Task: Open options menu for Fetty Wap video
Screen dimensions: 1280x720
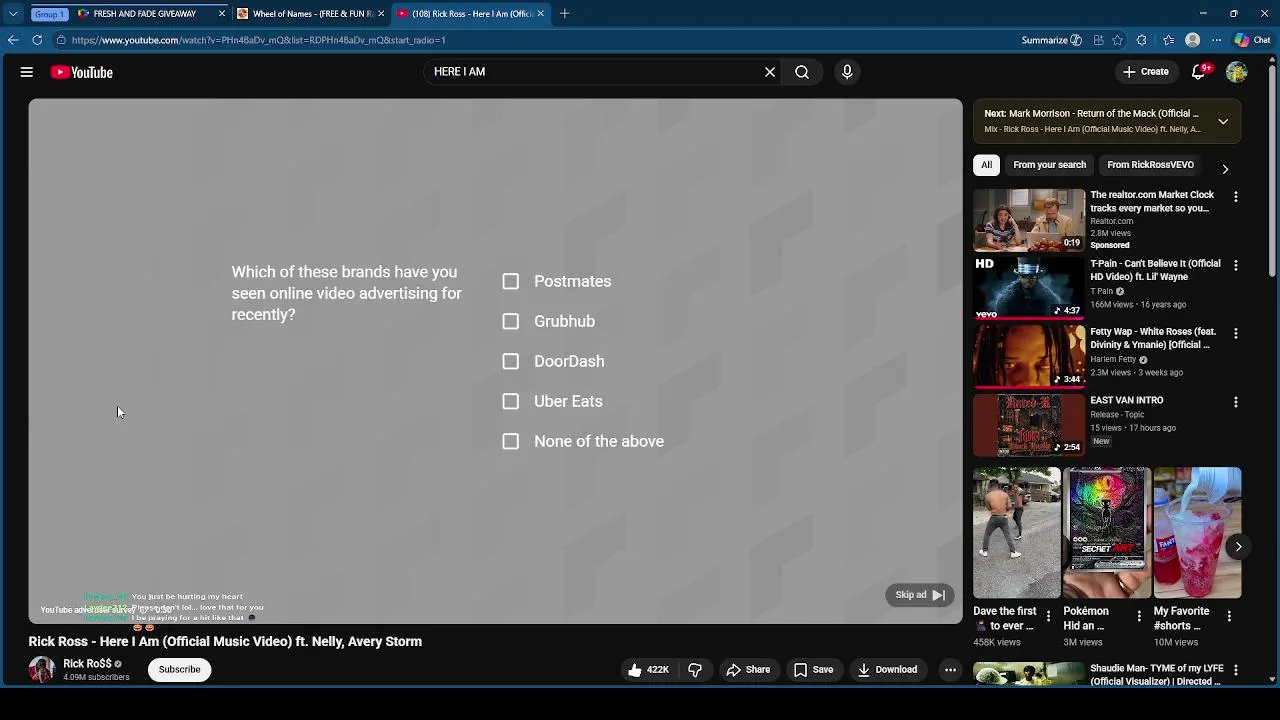Action: click(x=1236, y=333)
